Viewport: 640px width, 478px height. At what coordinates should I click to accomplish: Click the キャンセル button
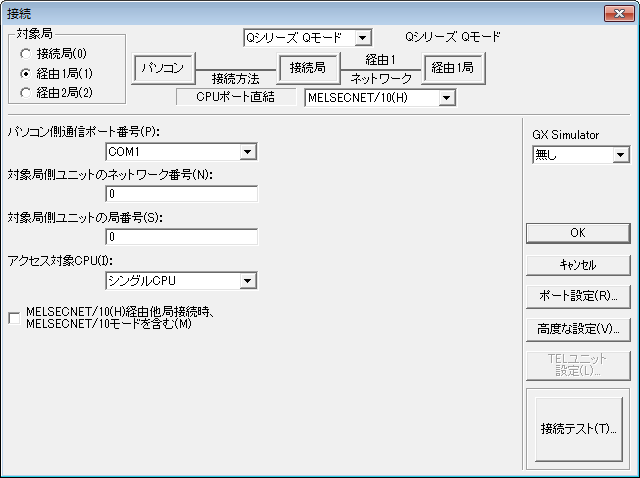(576, 265)
